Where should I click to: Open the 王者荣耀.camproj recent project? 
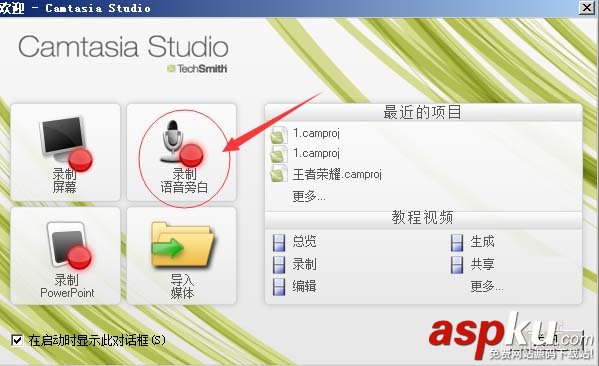tap(337, 175)
